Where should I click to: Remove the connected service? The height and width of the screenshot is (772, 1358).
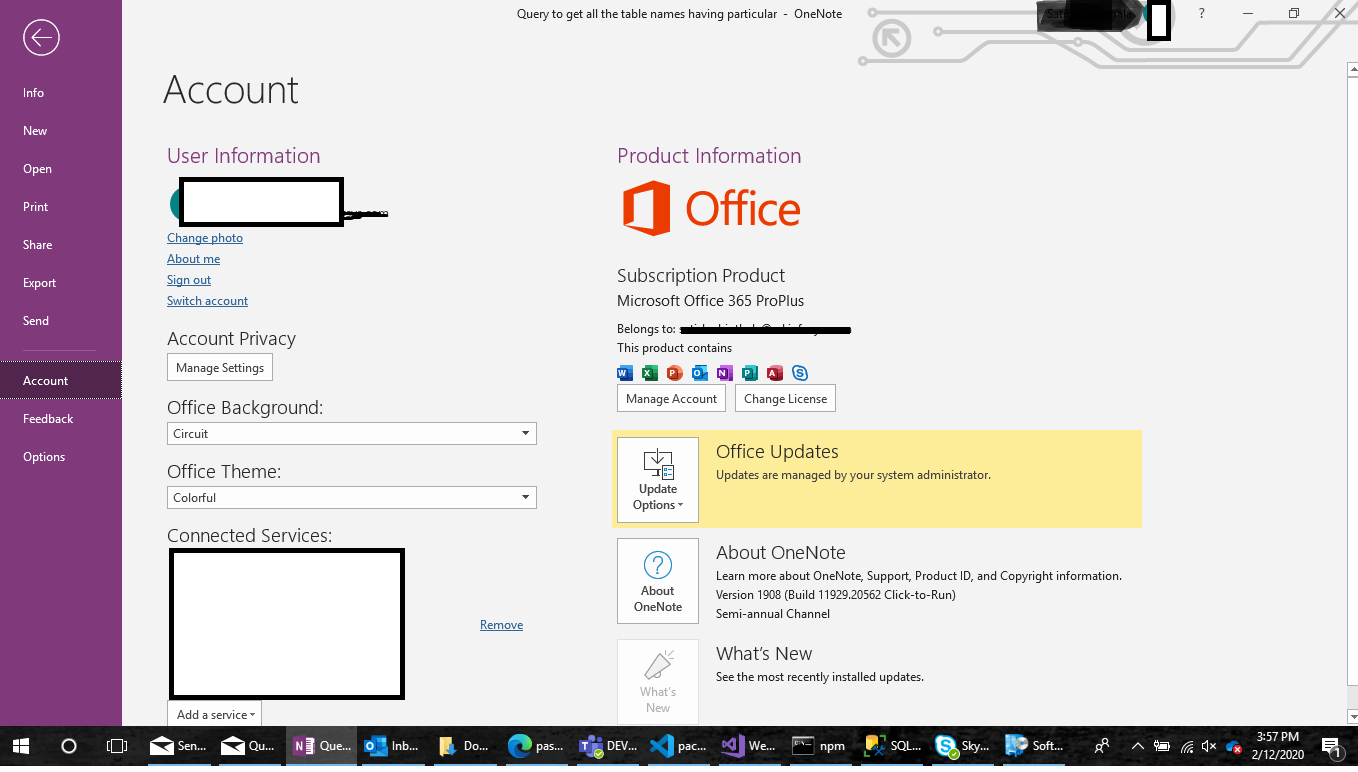click(x=501, y=625)
